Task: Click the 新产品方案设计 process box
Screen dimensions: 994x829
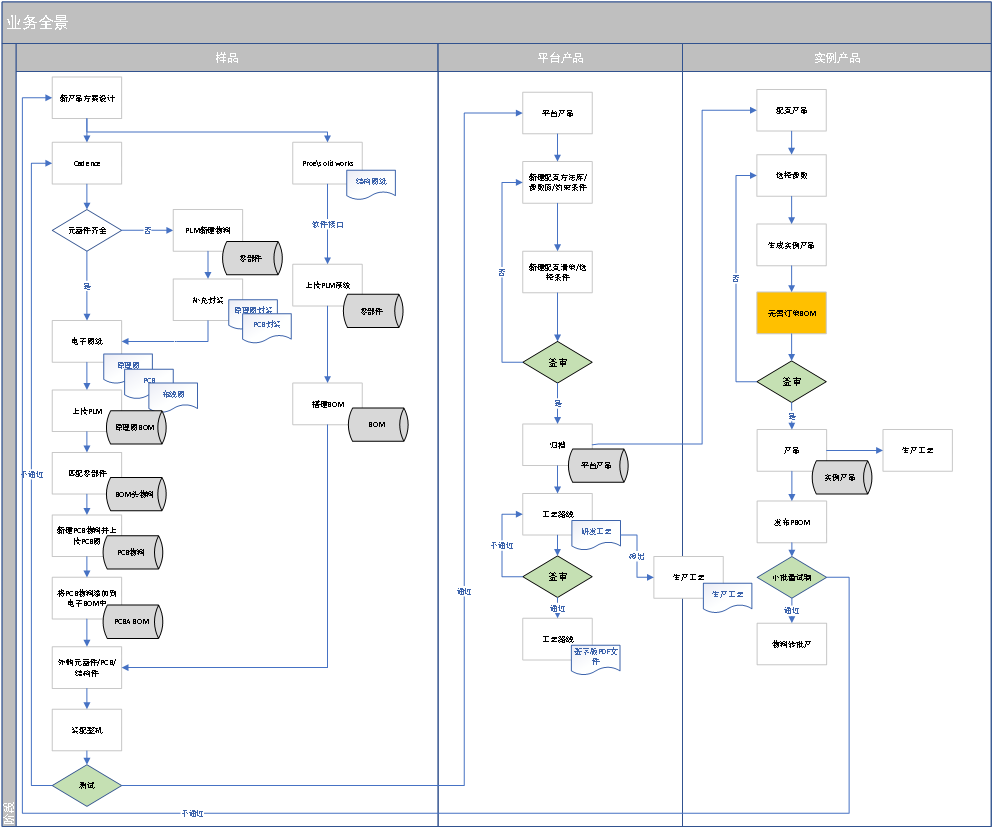Action: [87, 98]
